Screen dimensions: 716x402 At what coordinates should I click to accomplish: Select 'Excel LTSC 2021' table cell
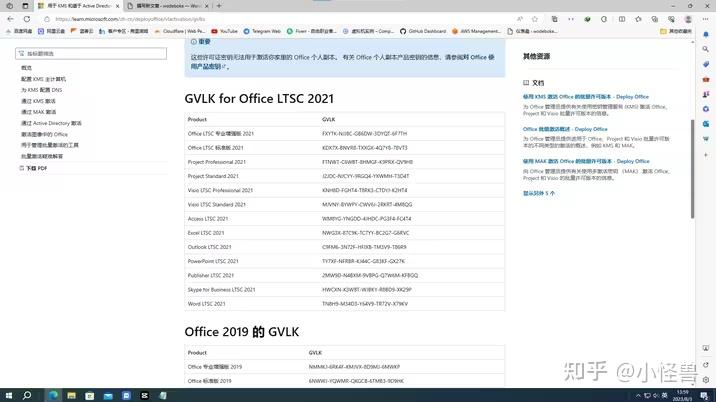click(206, 233)
